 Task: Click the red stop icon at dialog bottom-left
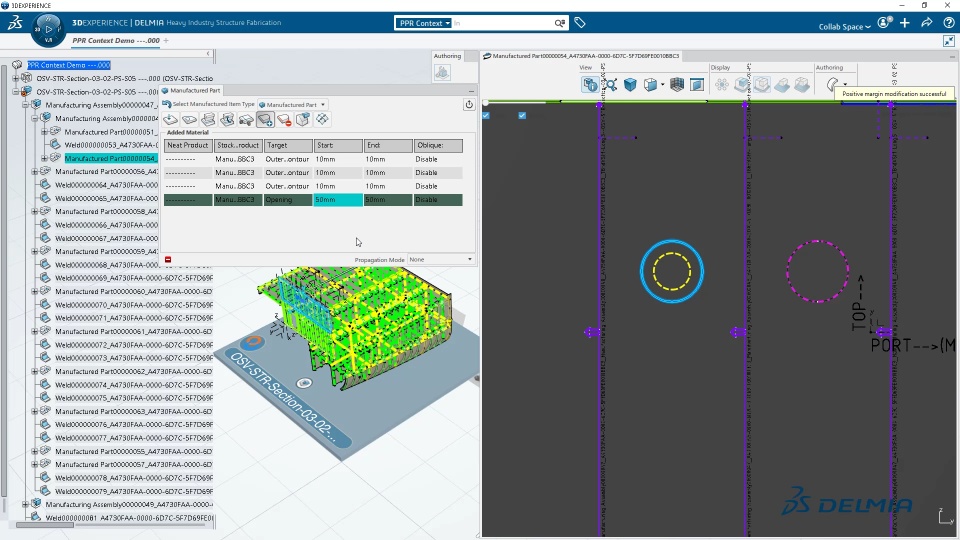[168, 260]
